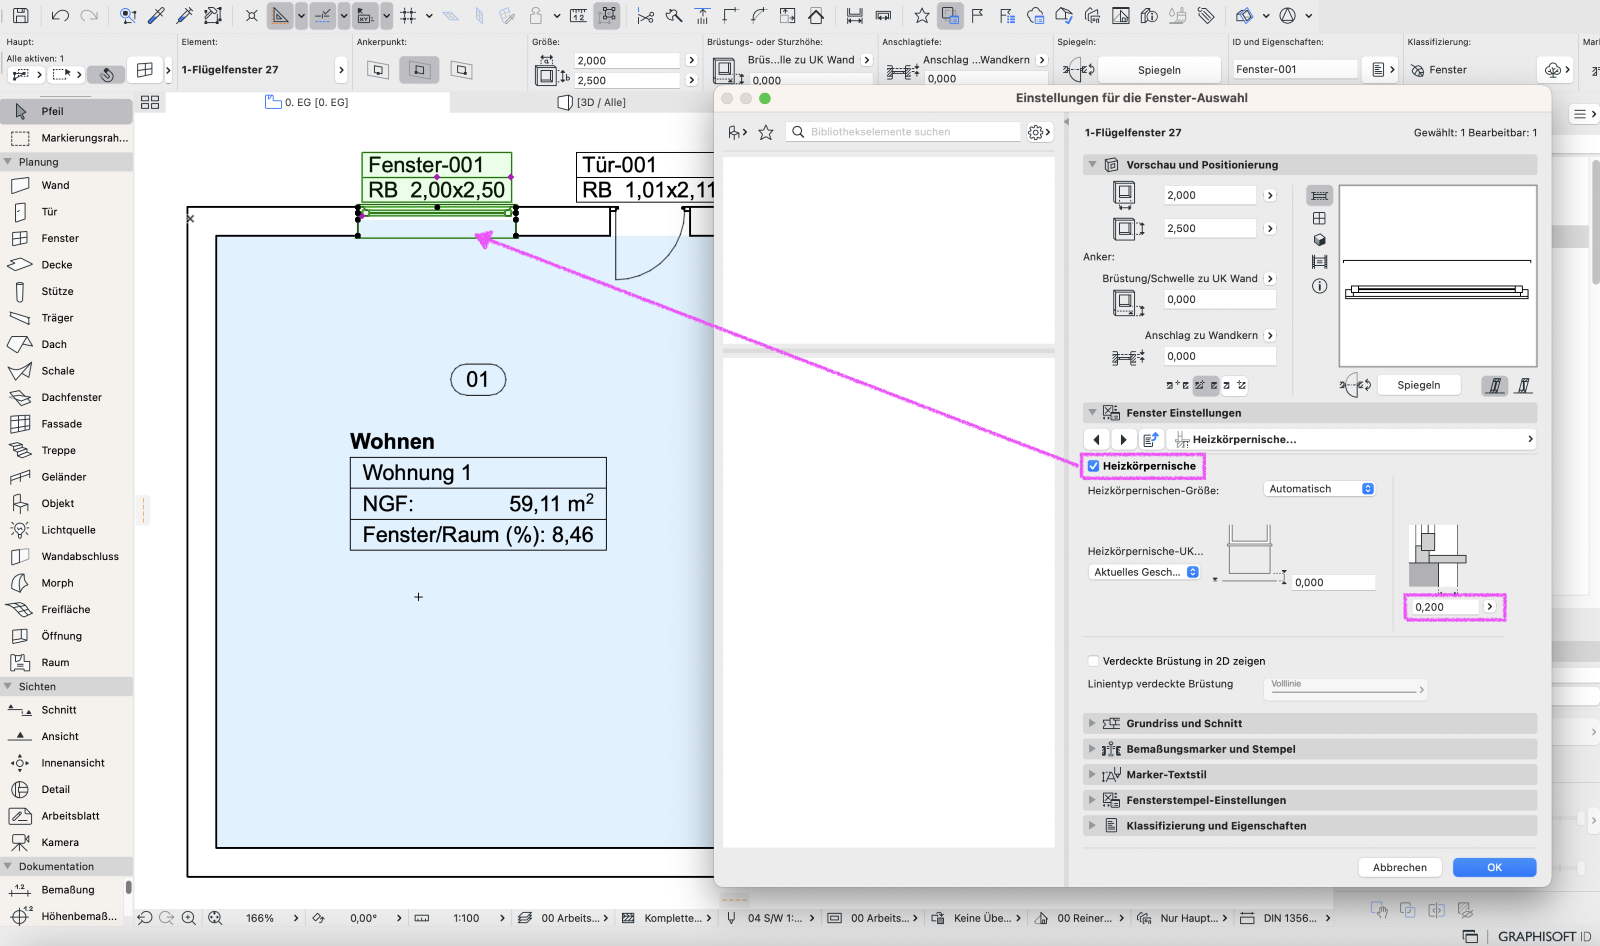Image resolution: width=1600 pixels, height=946 pixels.
Task: Uncheck the Heizkörpernische checkbox
Action: click(1093, 466)
